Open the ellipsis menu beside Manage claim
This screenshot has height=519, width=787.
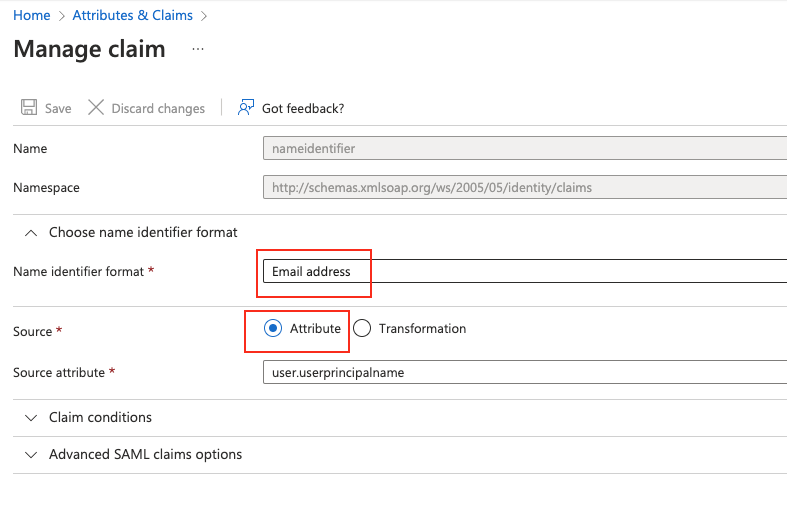click(198, 49)
